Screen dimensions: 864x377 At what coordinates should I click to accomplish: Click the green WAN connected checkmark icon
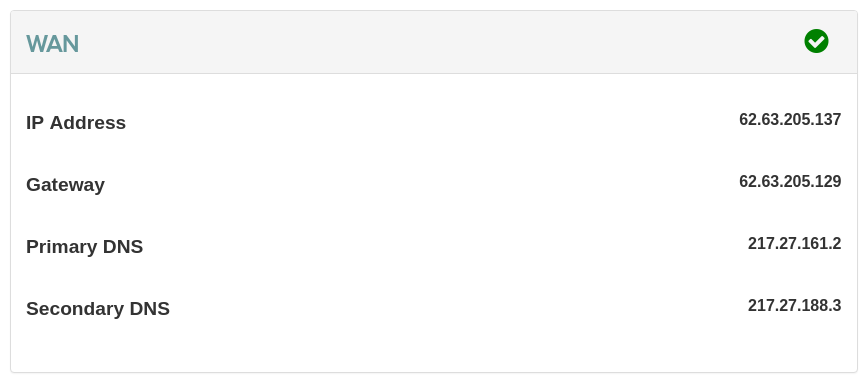(816, 41)
